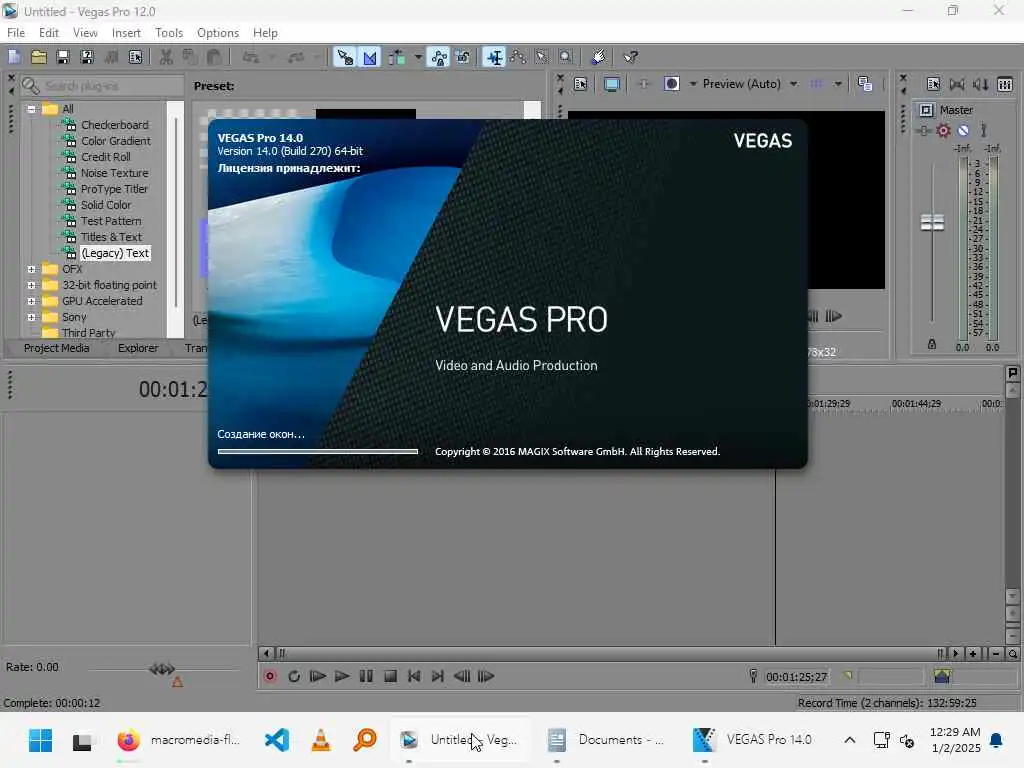Toggle the Master fader channel lock
This screenshot has height=768, width=1024.
pyautogui.click(x=932, y=344)
